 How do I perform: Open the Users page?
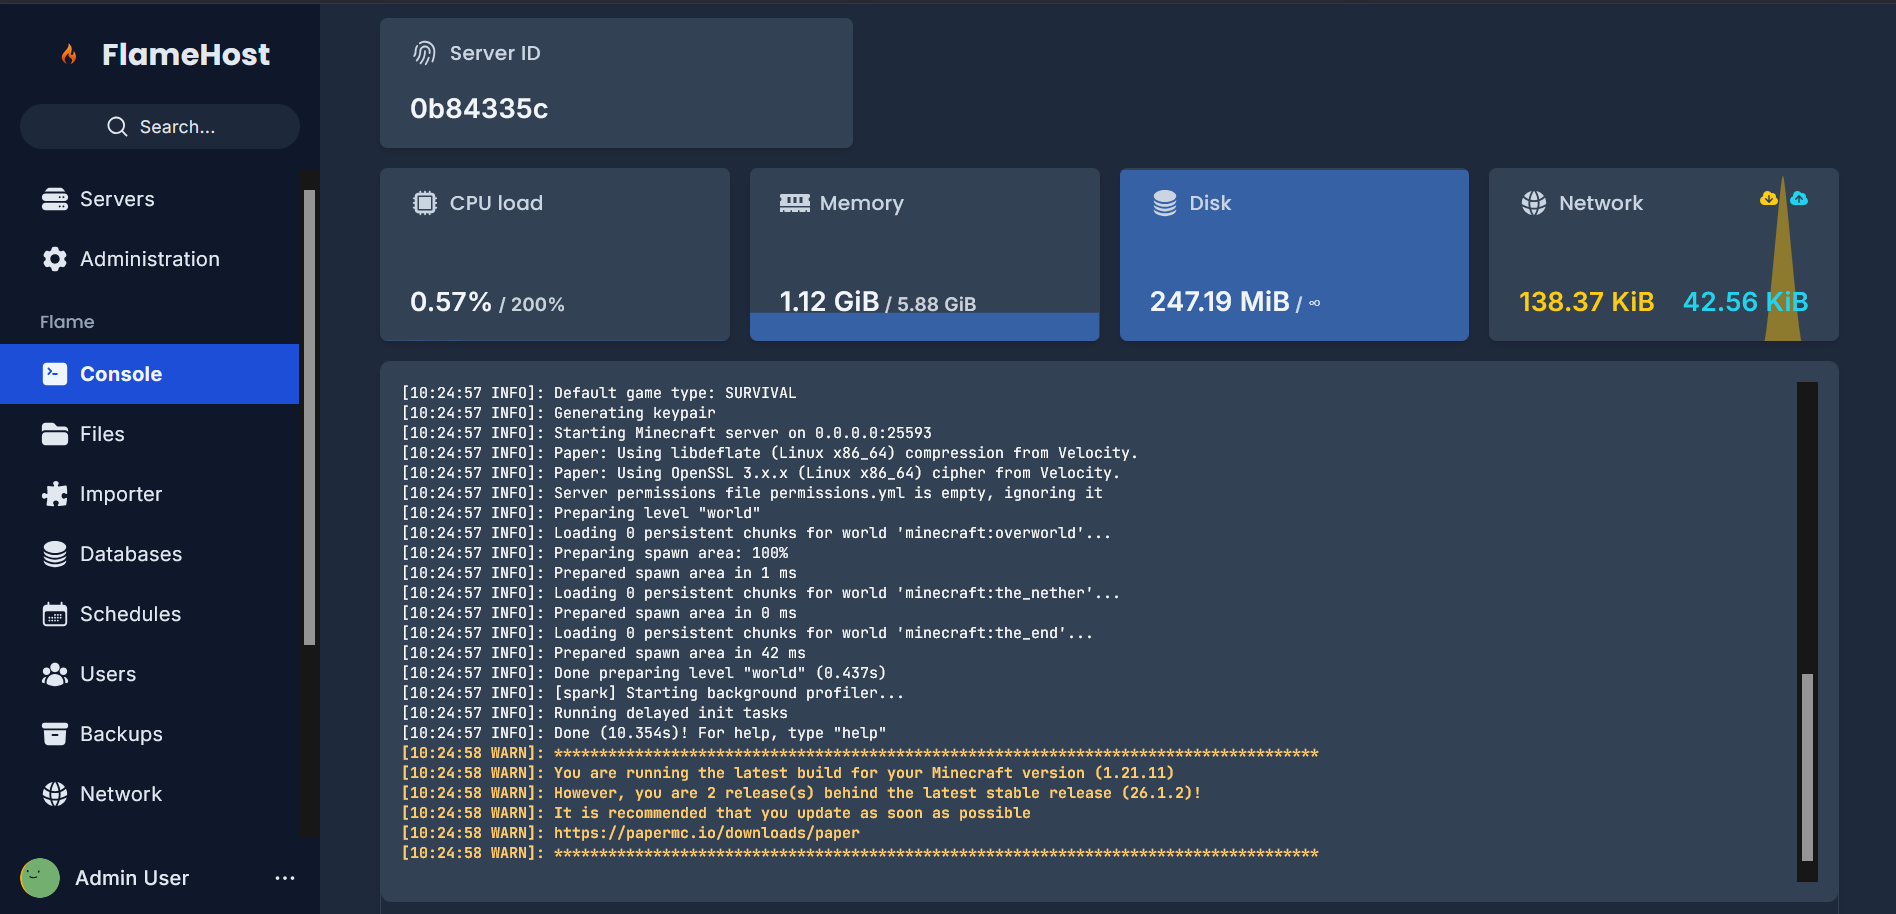tap(150, 674)
